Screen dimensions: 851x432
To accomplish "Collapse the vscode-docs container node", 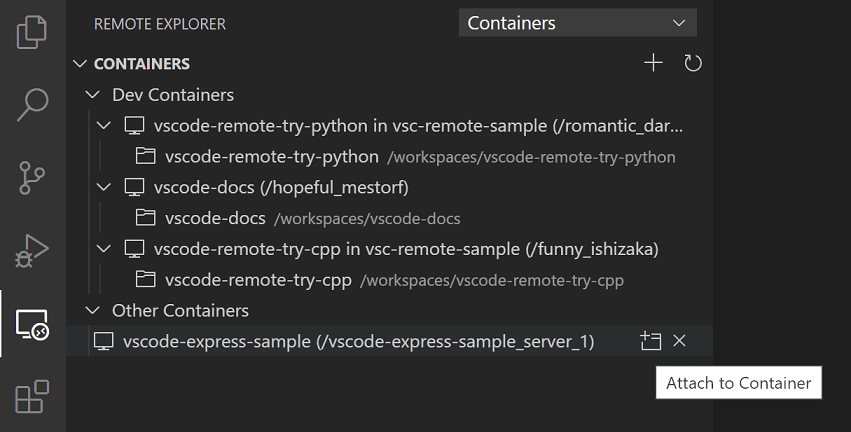I will click(104, 187).
